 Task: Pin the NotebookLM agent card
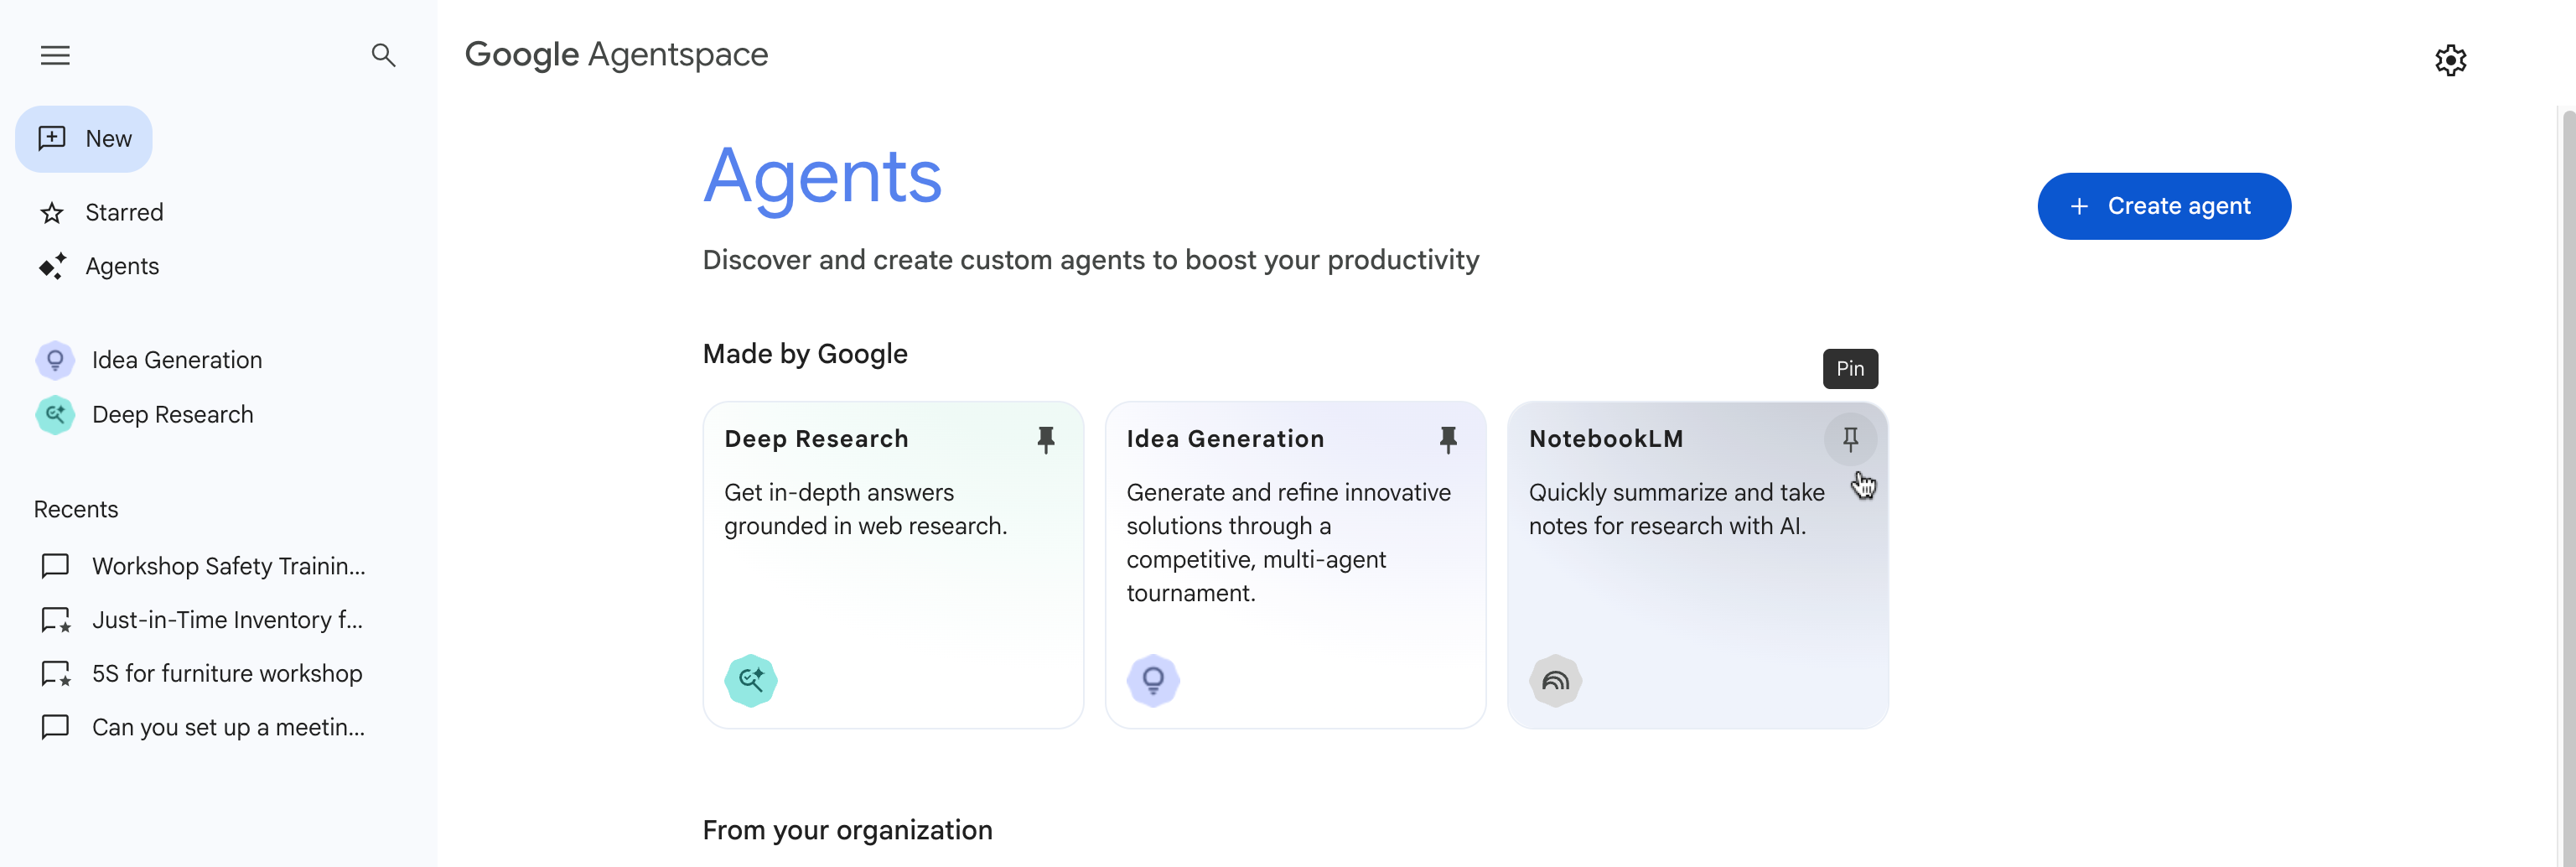(1850, 439)
